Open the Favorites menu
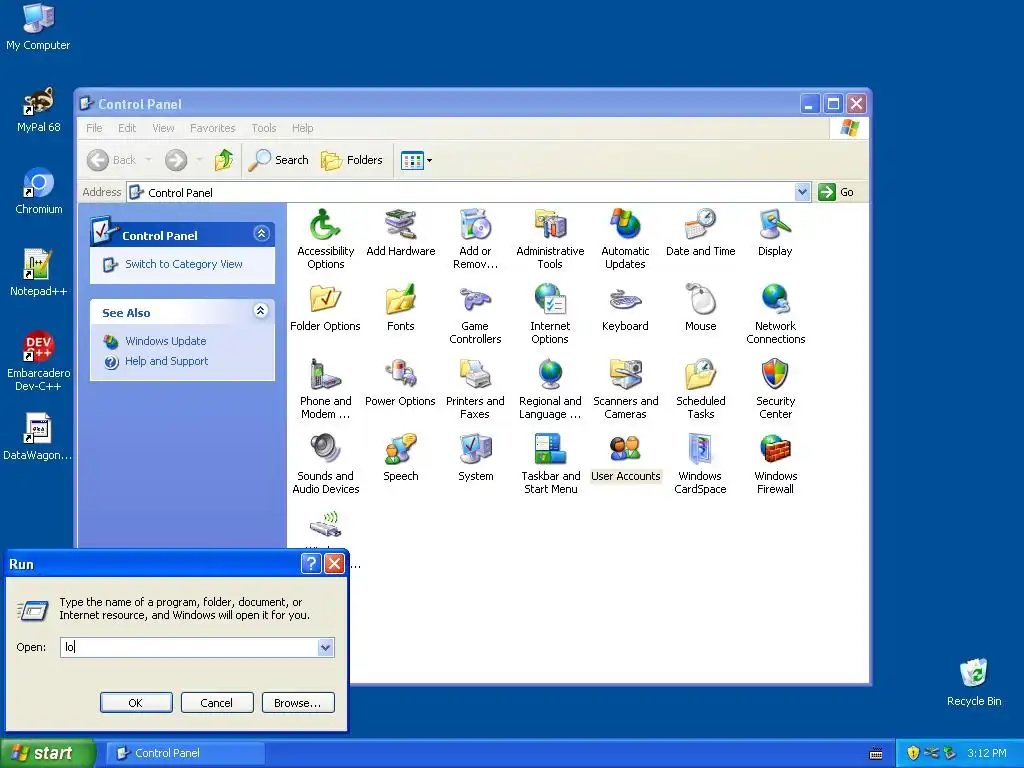 212,128
